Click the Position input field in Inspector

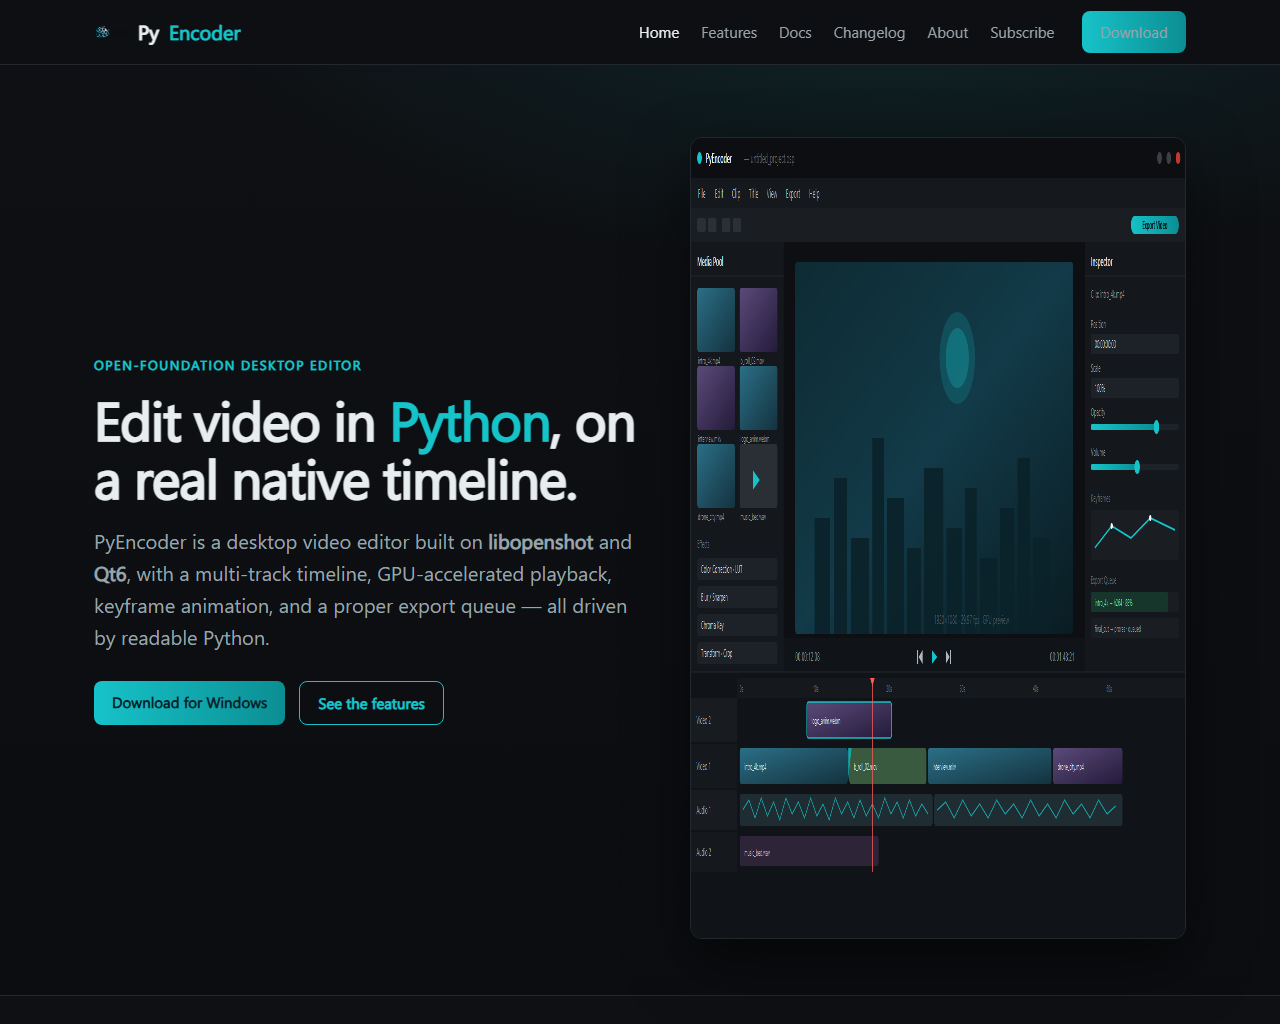pyautogui.click(x=1135, y=344)
